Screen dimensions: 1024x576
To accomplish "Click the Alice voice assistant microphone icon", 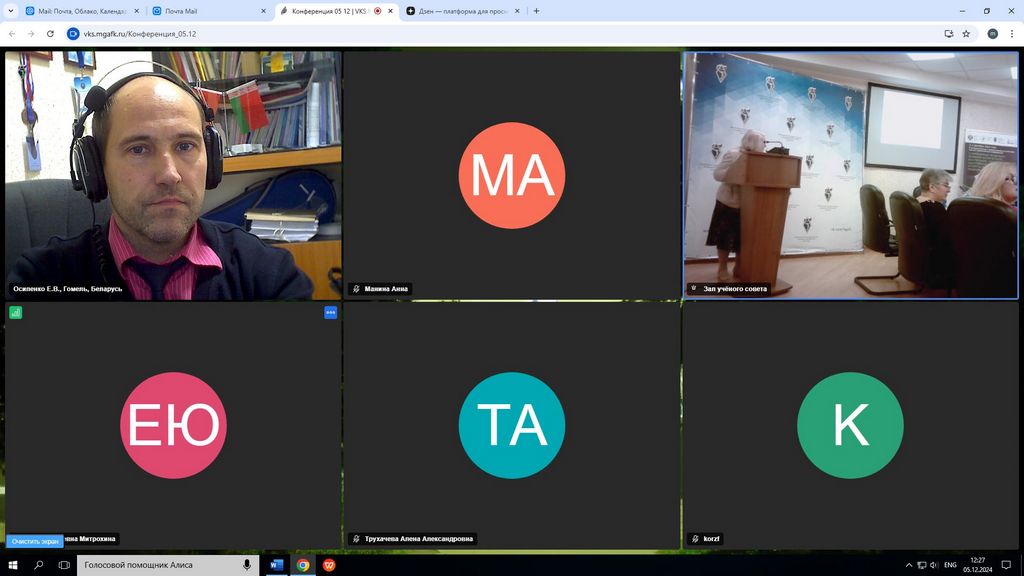I will pyautogui.click(x=247, y=565).
